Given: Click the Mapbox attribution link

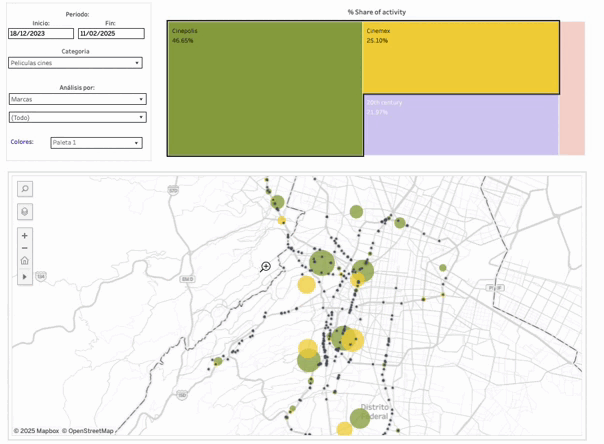Looking at the screenshot, I should coord(36,431).
